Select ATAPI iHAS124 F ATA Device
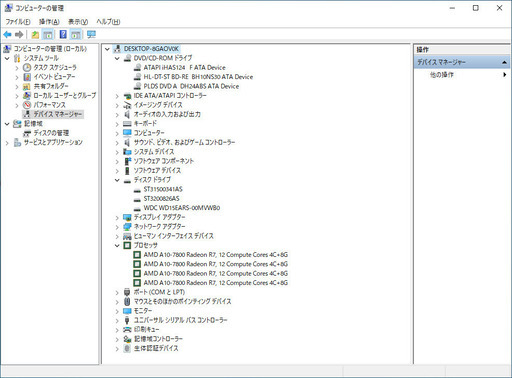The height and width of the screenshot is (378, 512). tap(184, 67)
